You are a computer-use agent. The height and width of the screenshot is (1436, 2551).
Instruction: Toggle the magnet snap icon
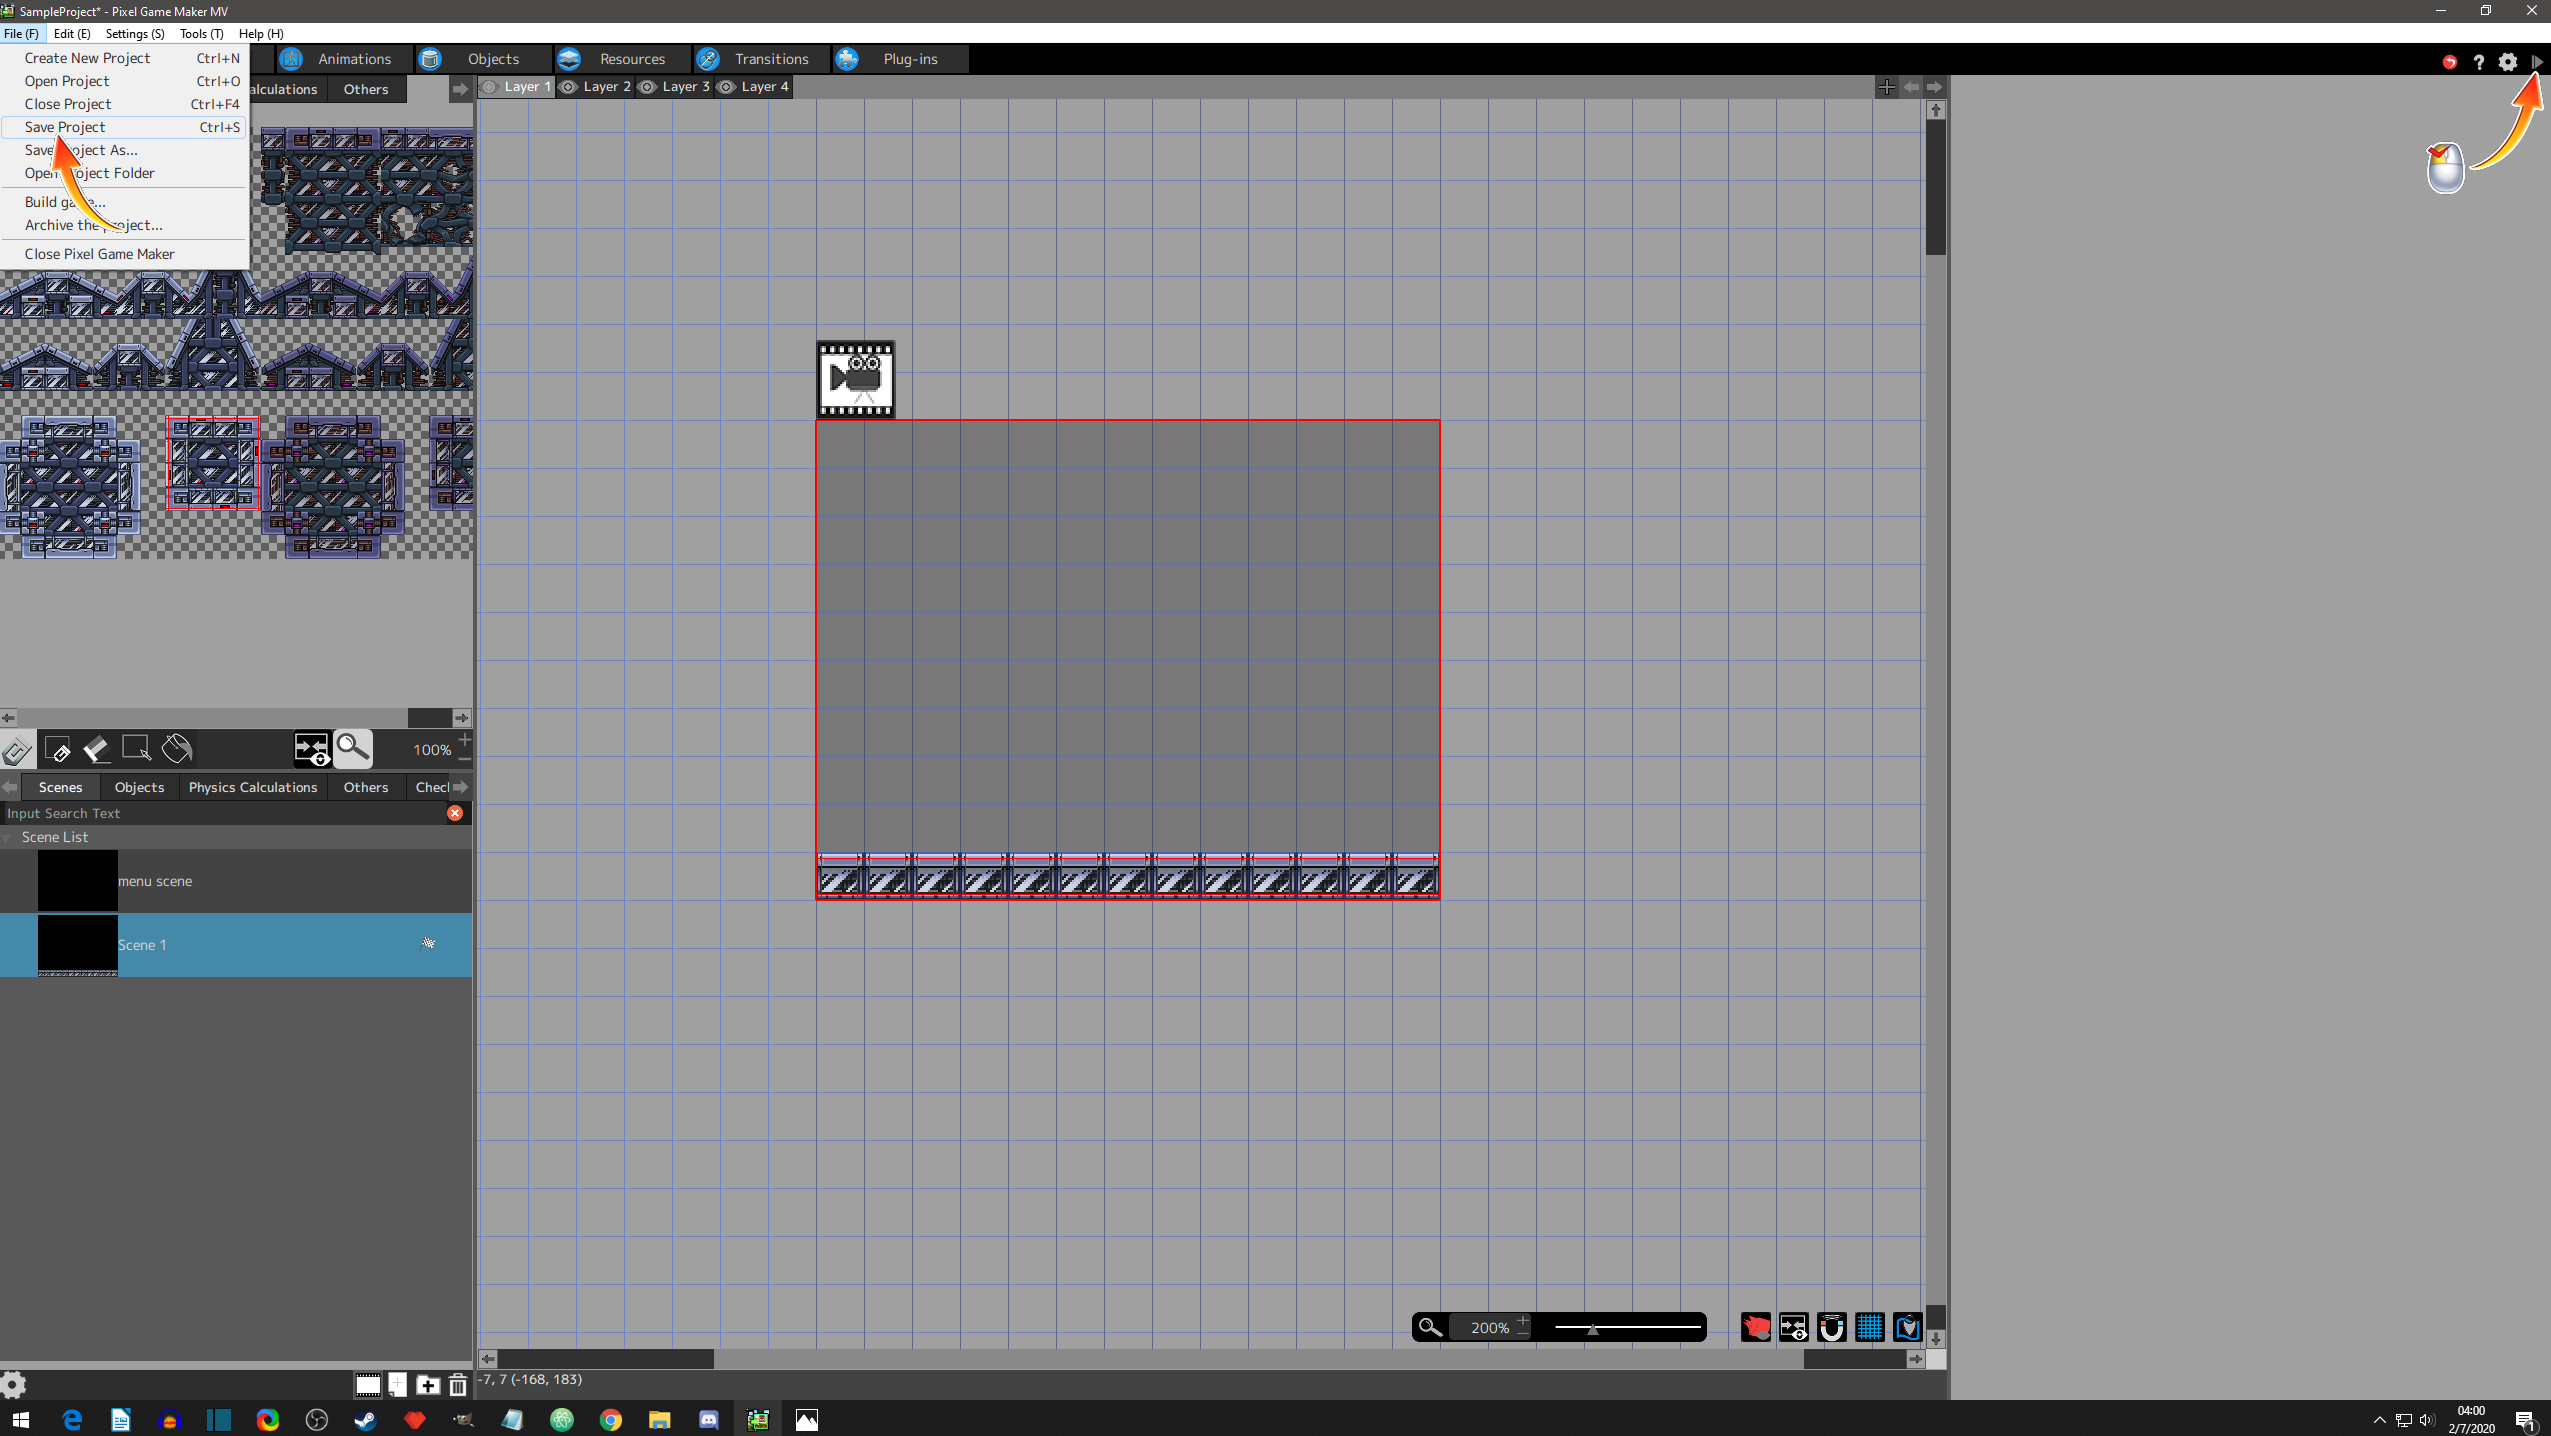1831,1327
